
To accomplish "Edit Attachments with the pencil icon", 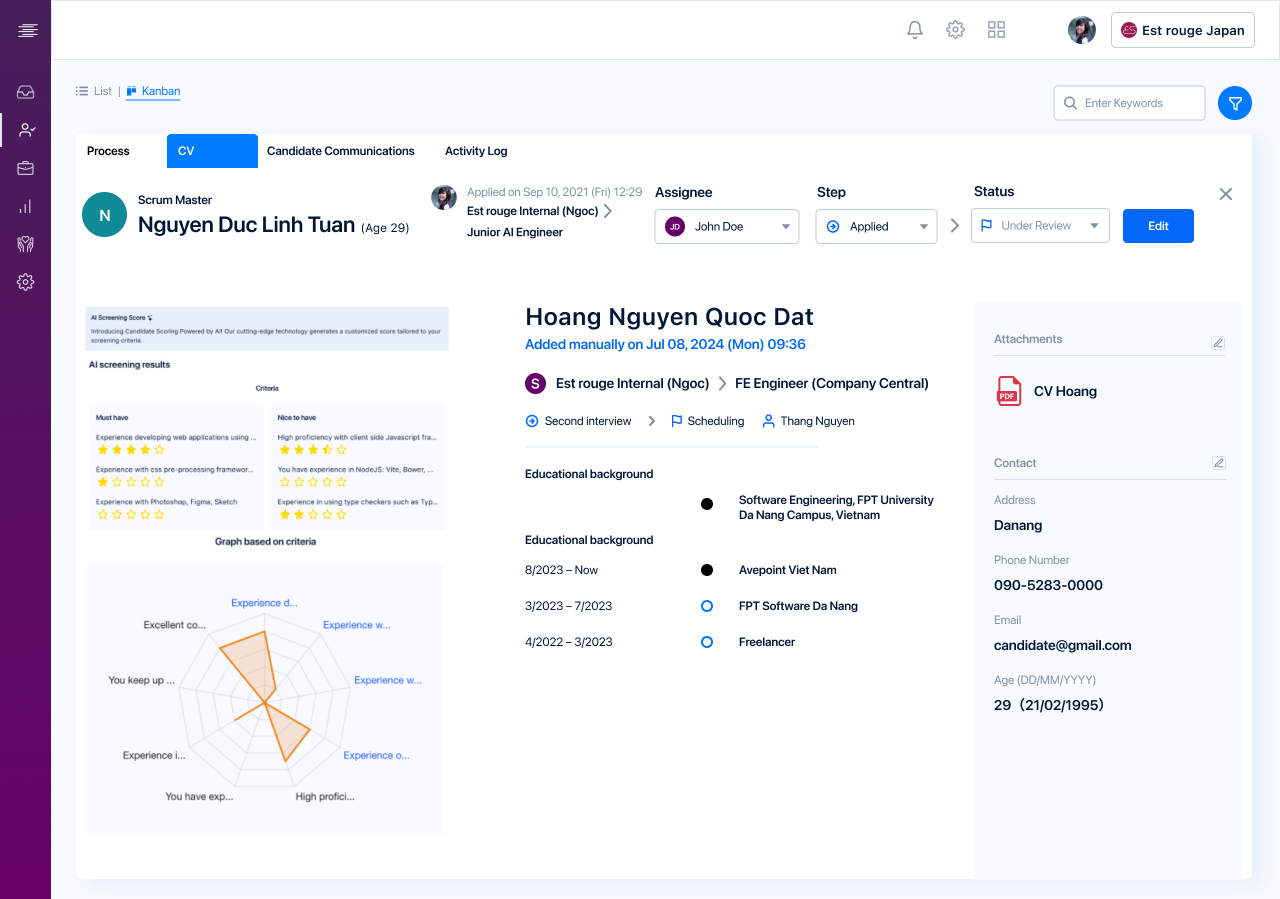I will click(1218, 342).
